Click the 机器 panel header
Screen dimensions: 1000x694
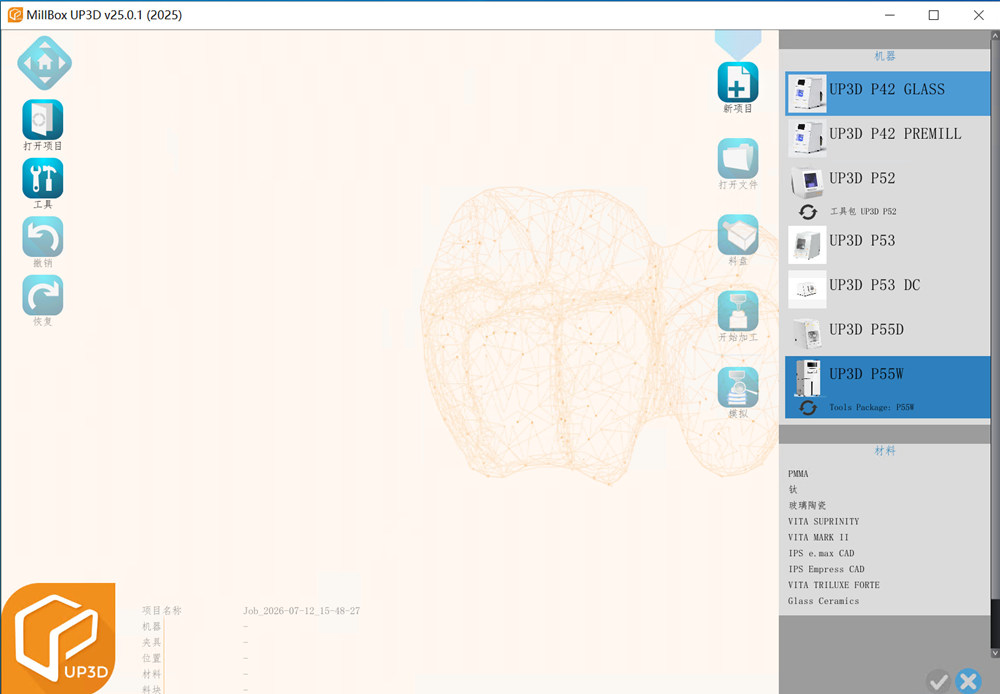point(885,56)
